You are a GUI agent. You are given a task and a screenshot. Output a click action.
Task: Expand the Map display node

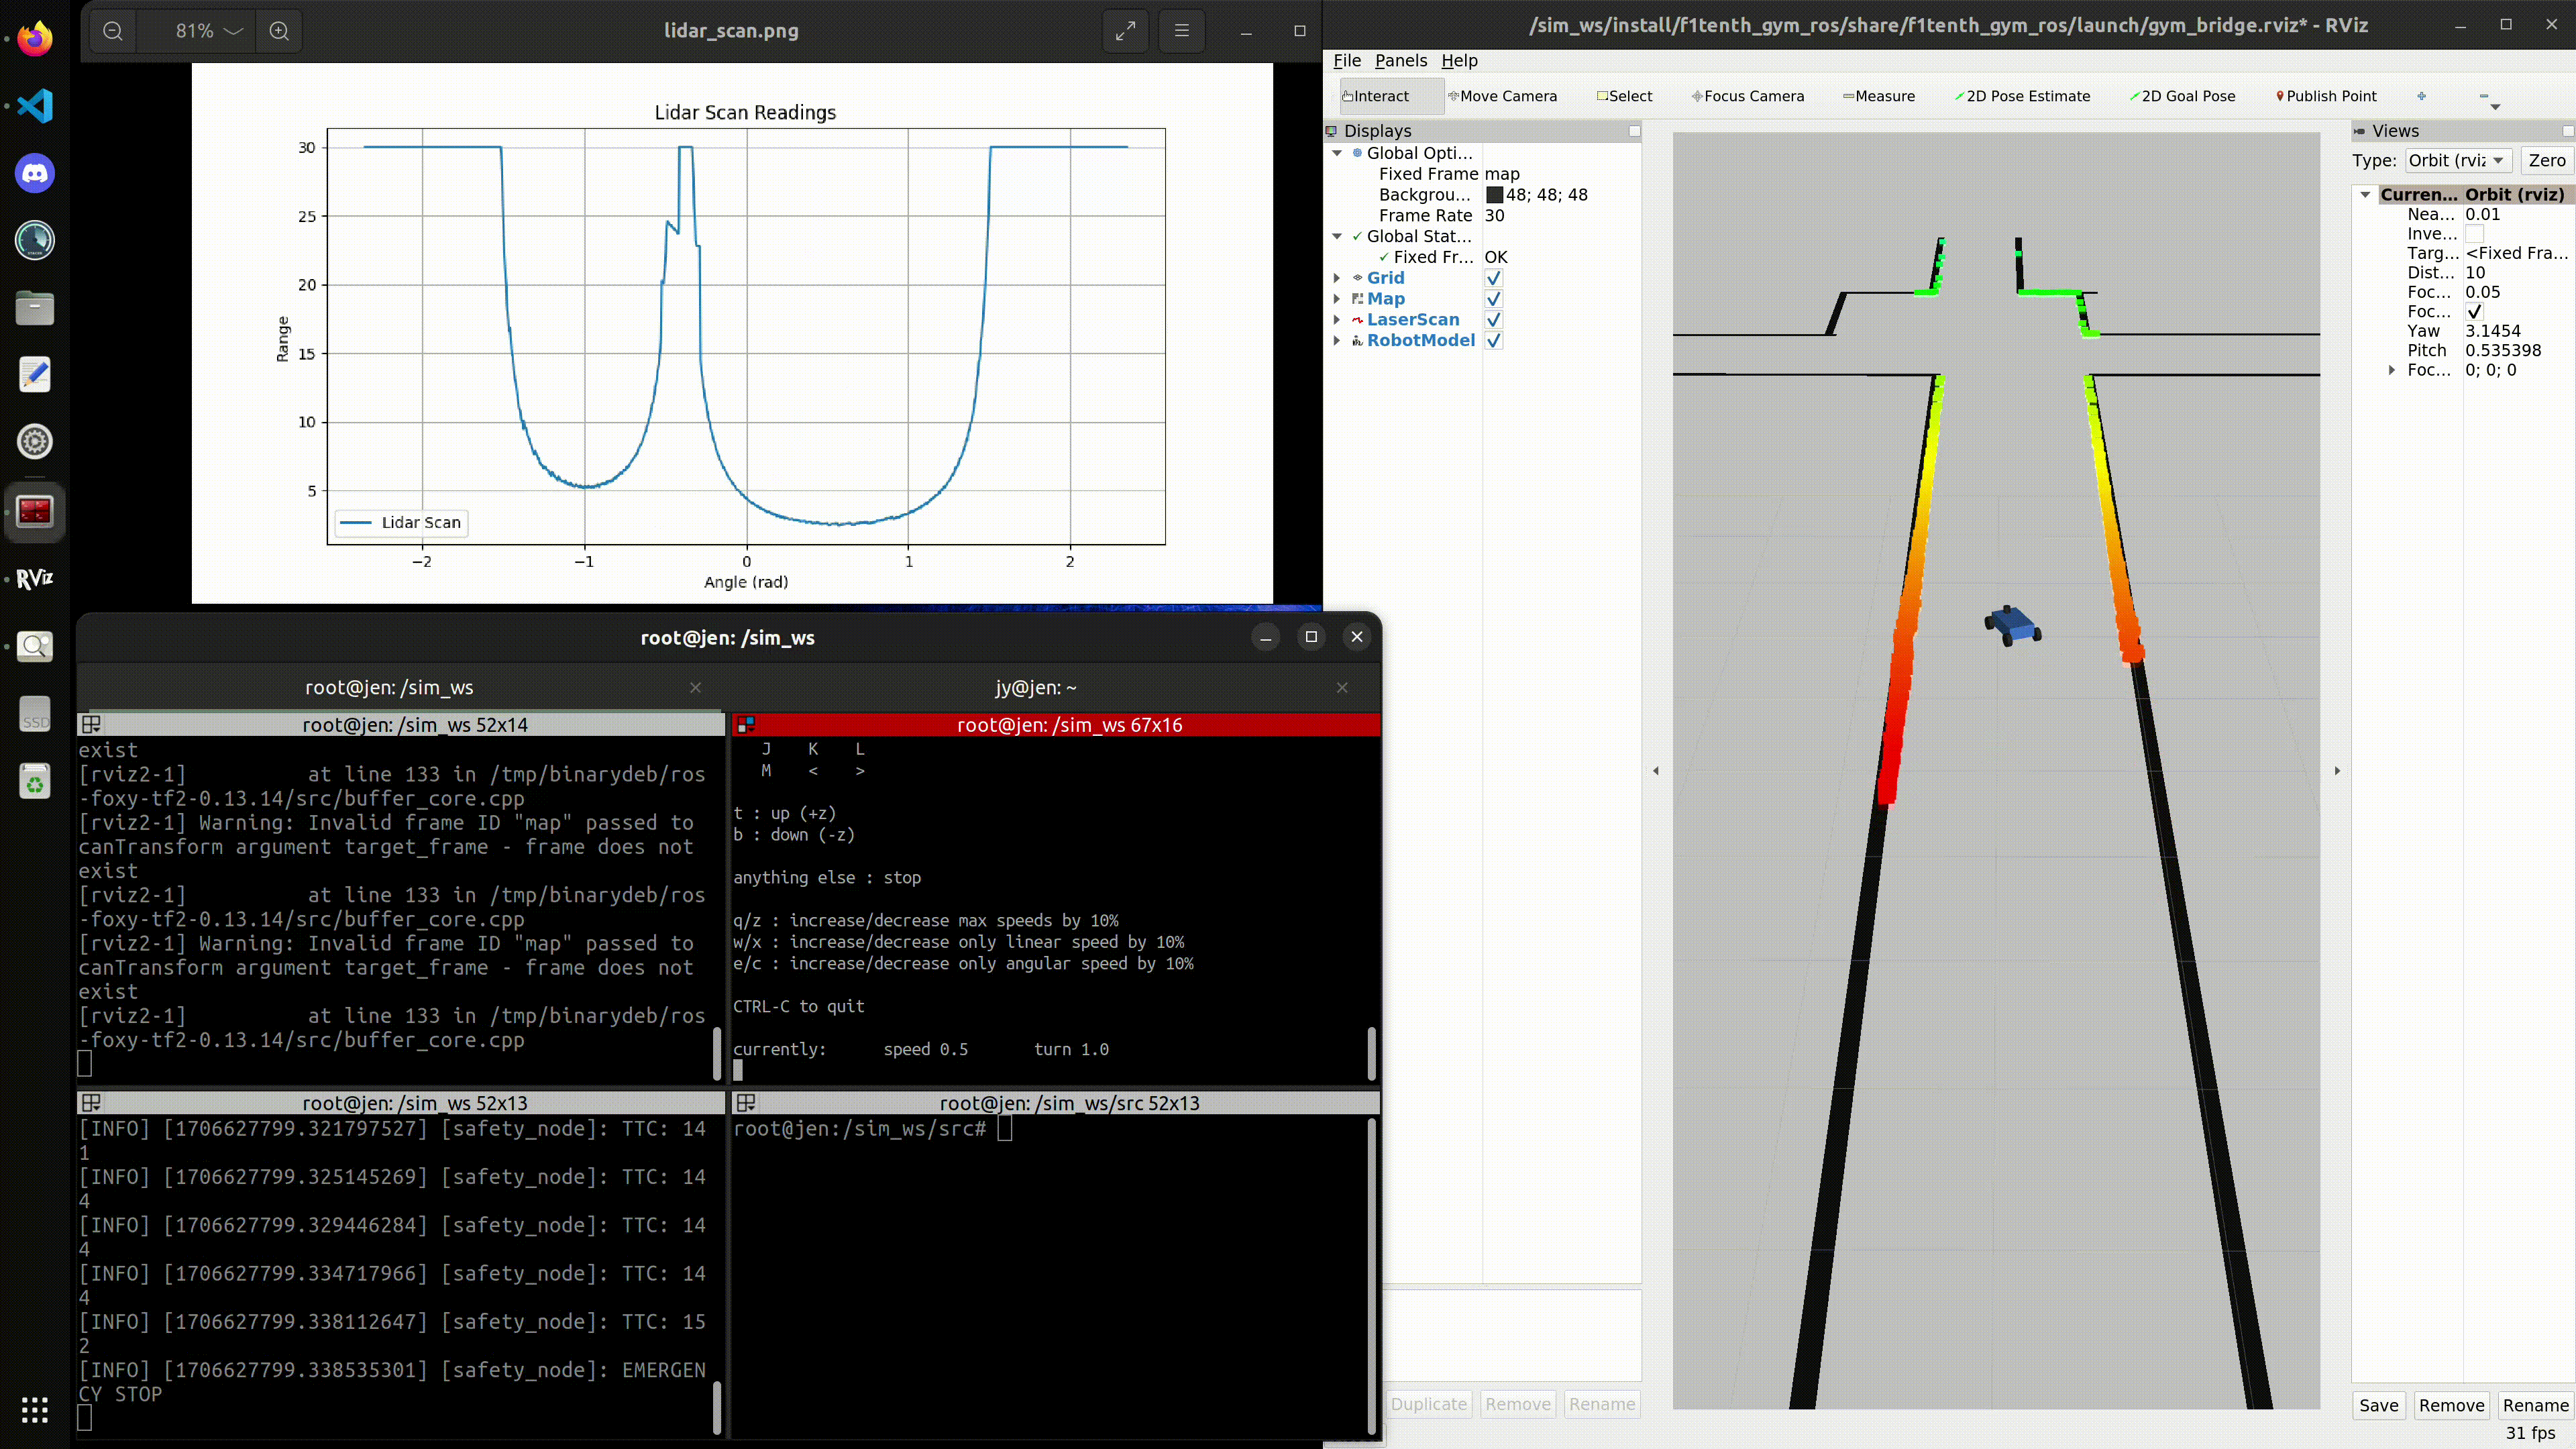click(1337, 299)
